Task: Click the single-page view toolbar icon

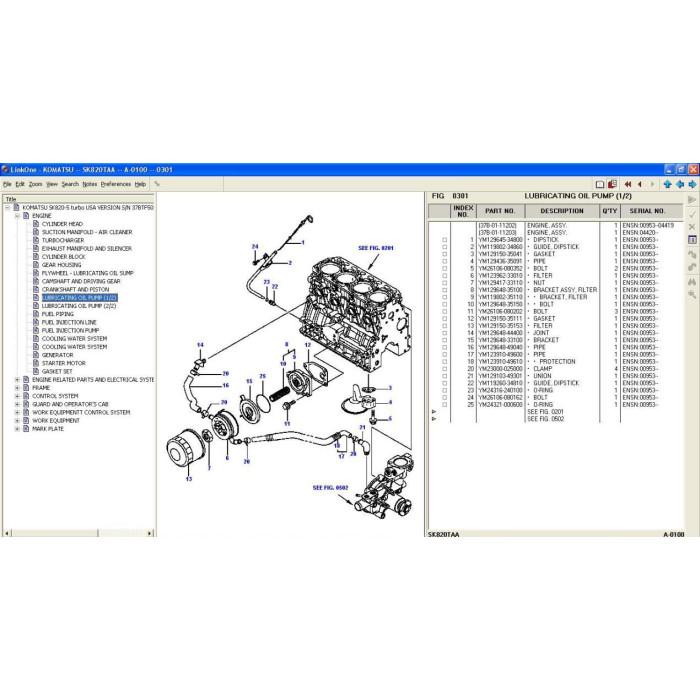Action: point(600,184)
